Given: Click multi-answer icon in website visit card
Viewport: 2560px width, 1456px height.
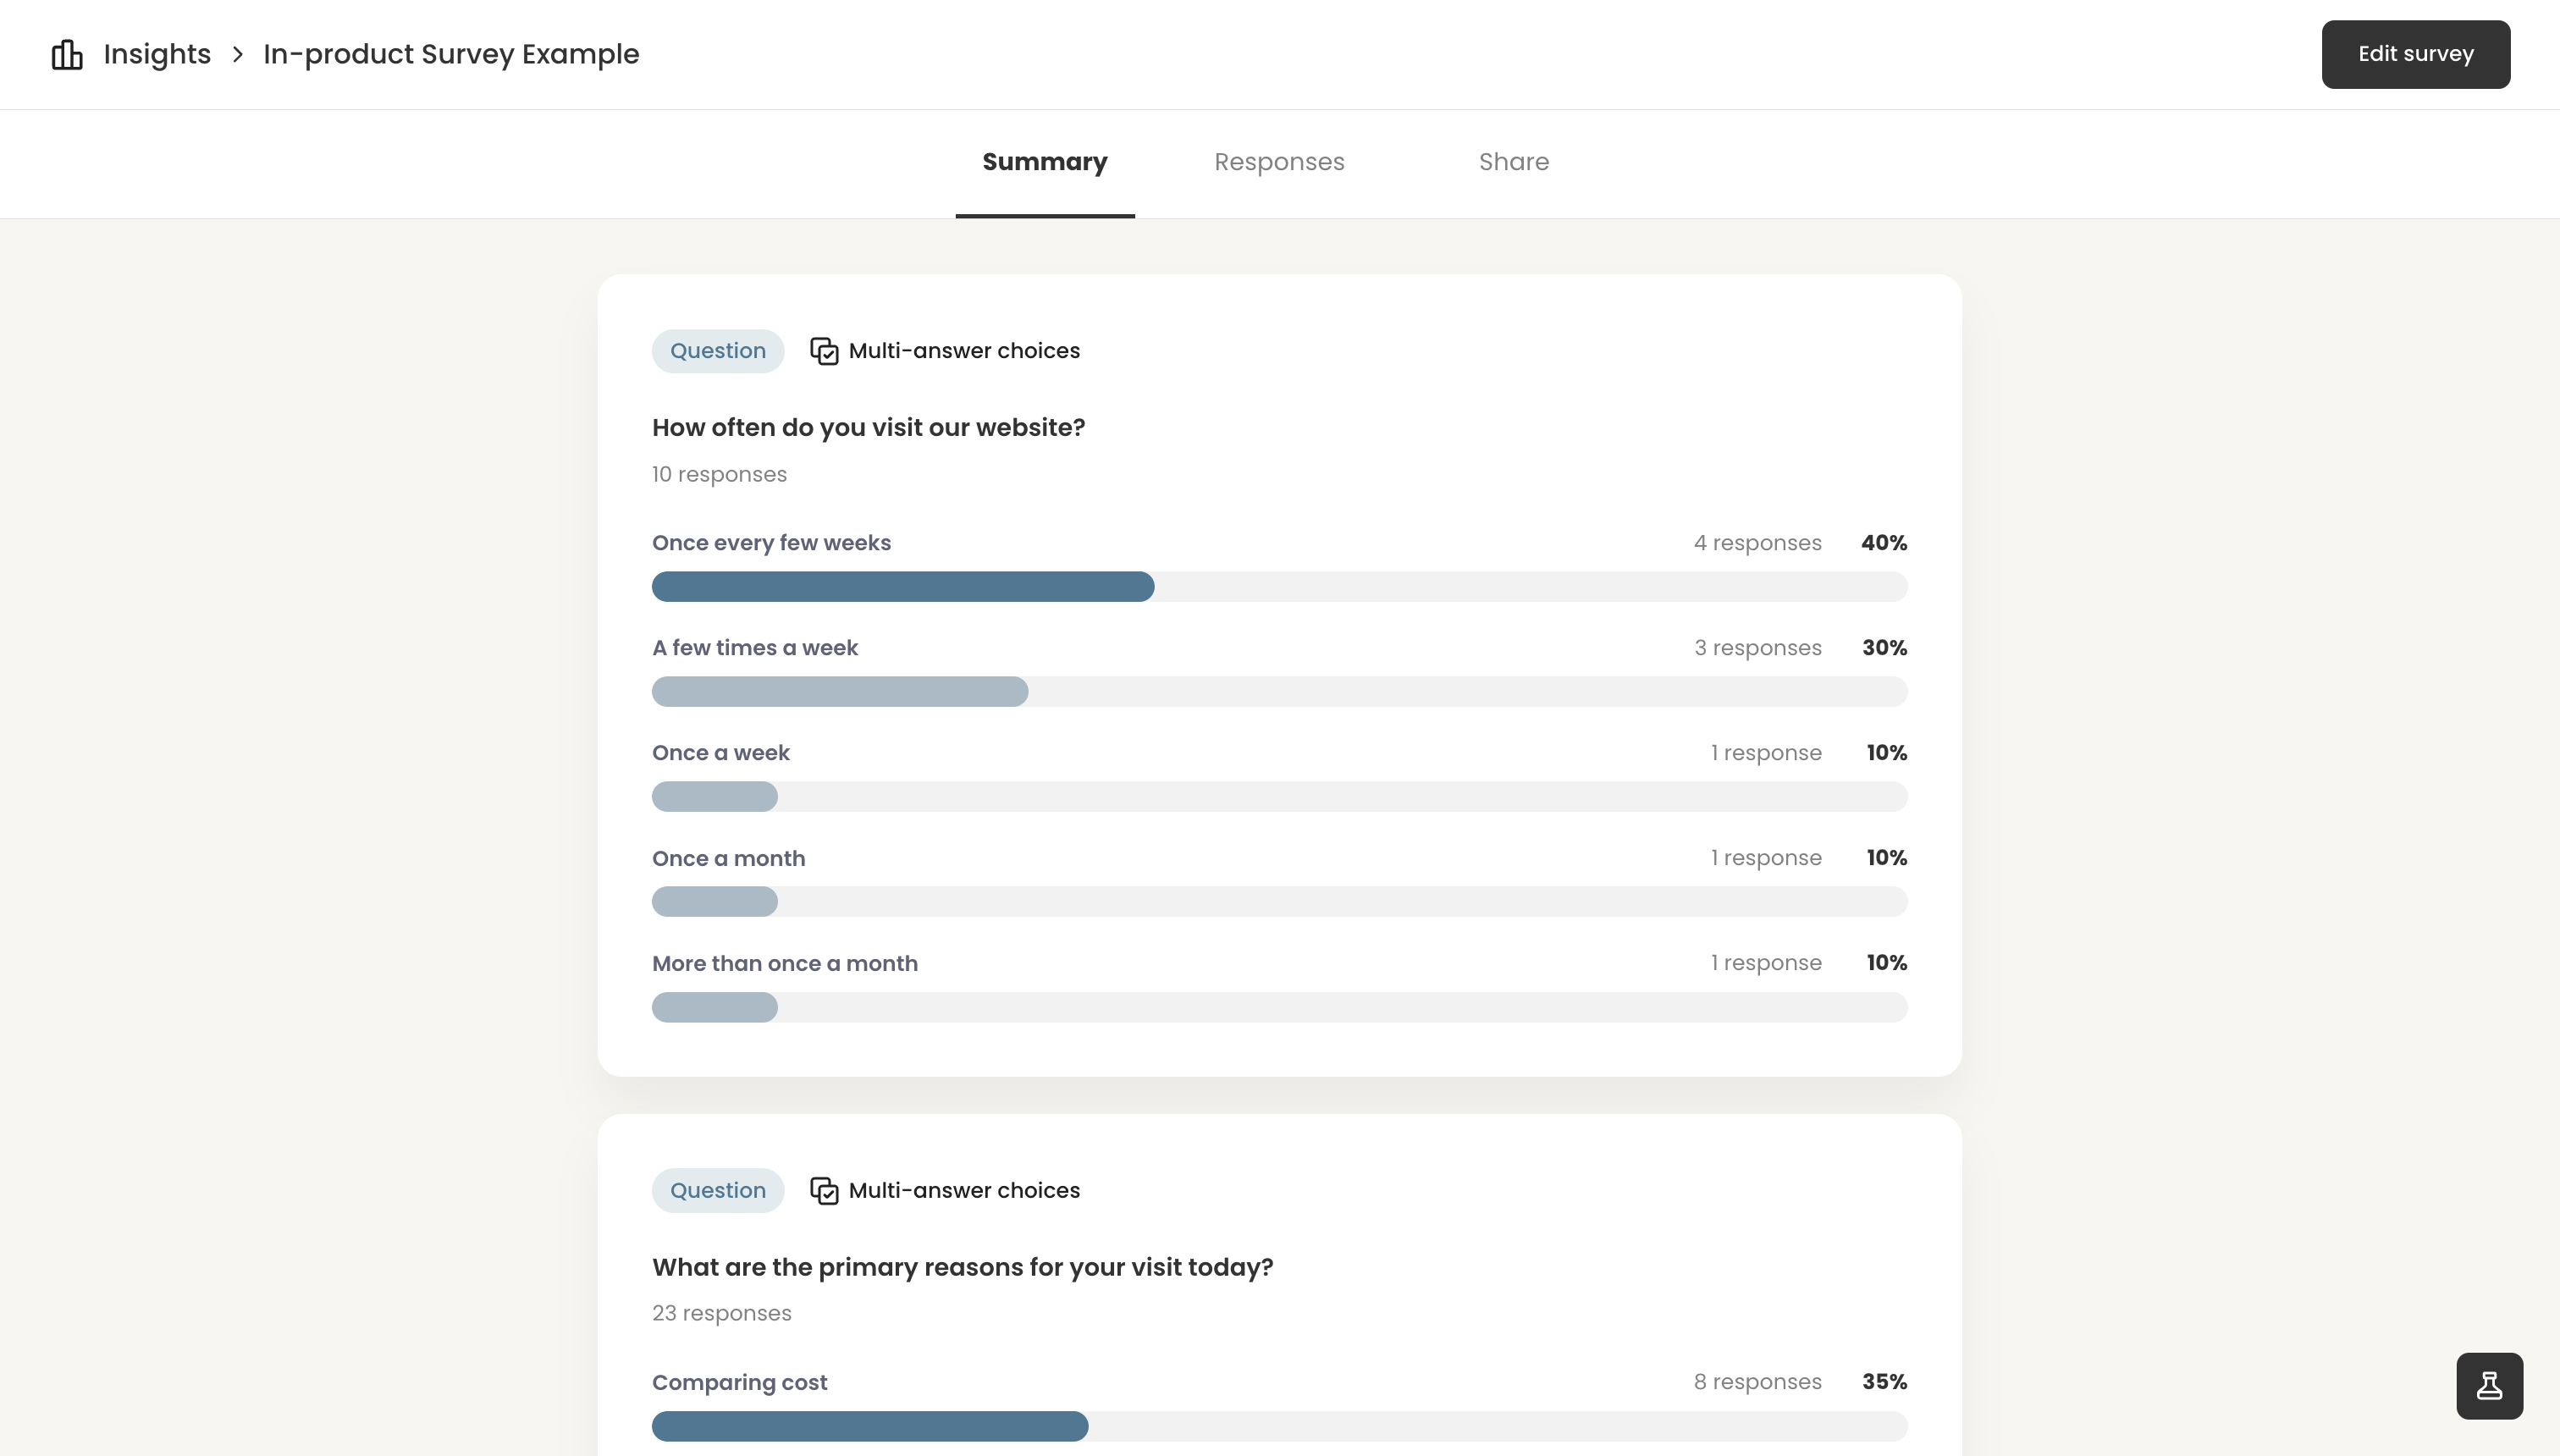Looking at the screenshot, I should [824, 351].
